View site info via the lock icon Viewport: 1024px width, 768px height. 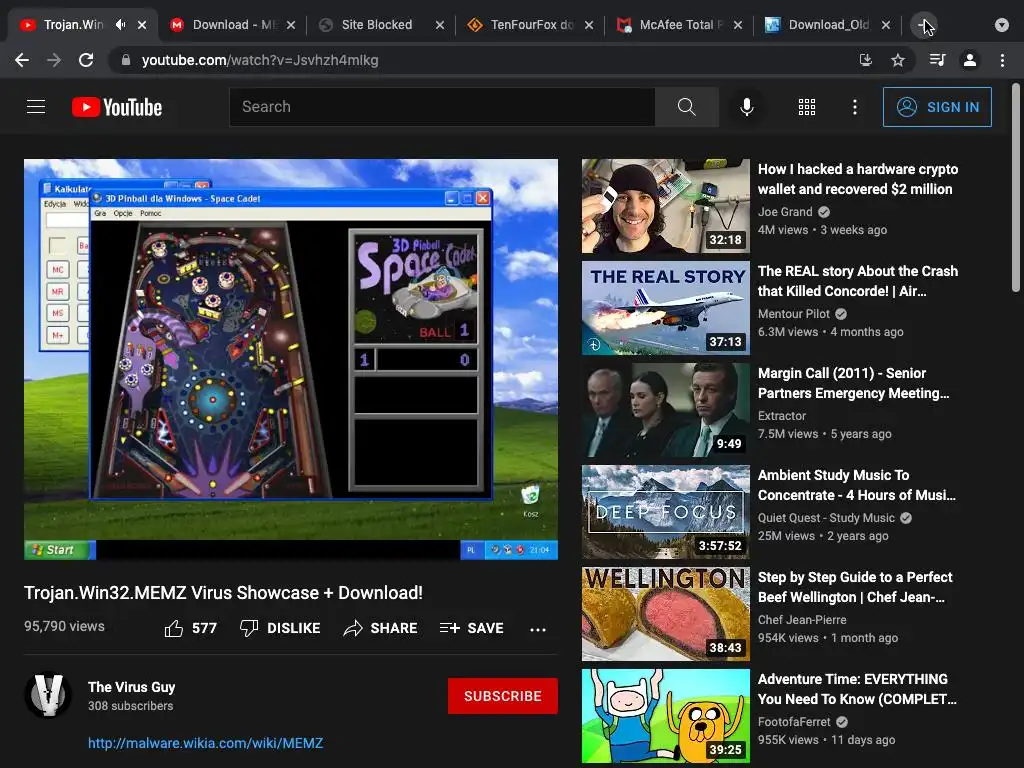pyautogui.click(x=126, y=60)
